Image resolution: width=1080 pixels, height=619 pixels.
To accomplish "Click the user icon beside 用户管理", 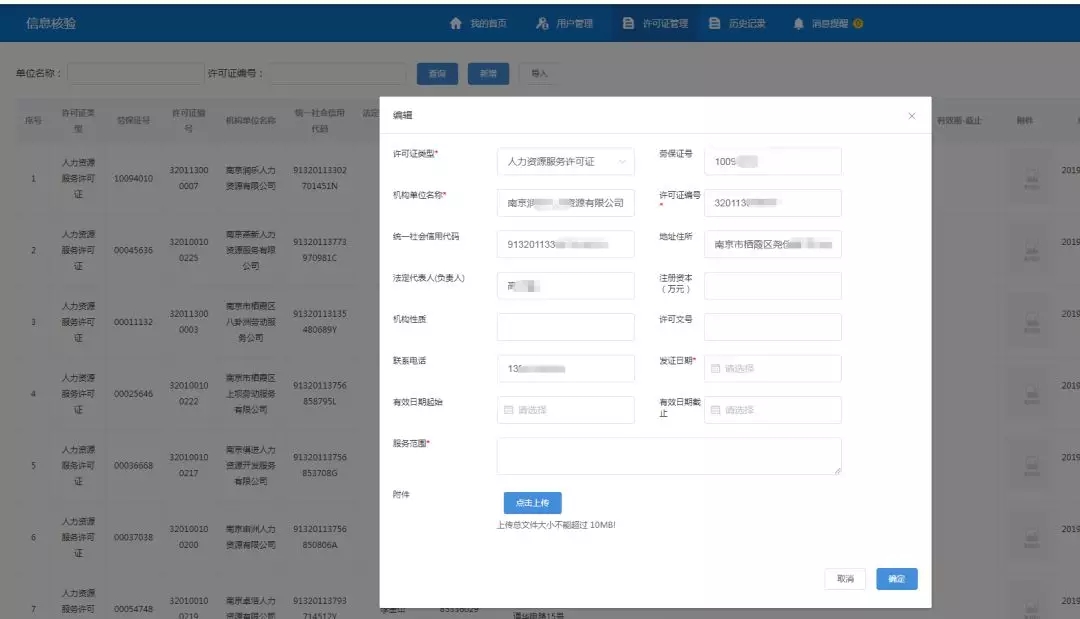I will click(x=542, y=23).
